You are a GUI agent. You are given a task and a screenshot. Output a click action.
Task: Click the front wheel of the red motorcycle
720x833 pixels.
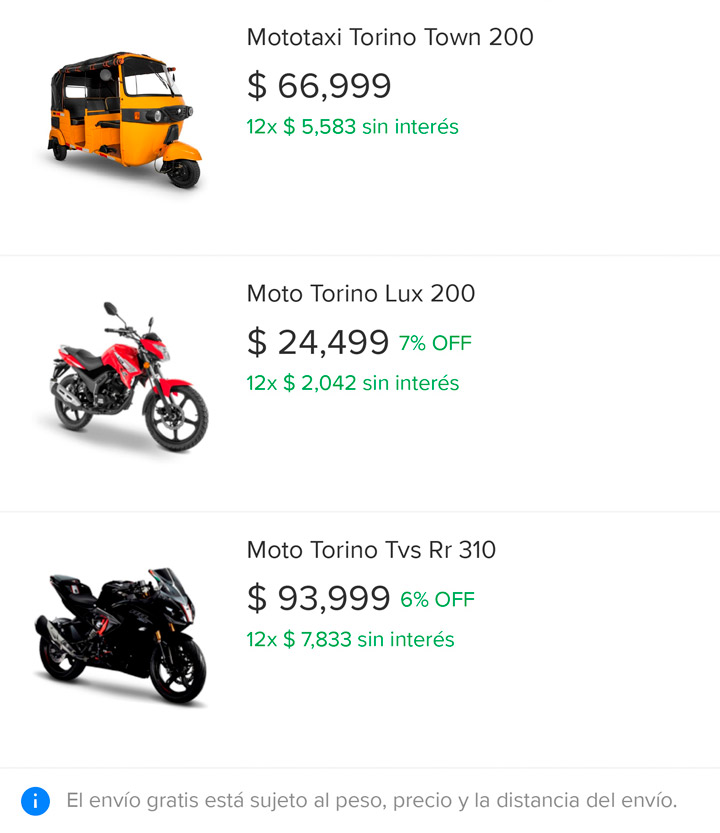176,417
